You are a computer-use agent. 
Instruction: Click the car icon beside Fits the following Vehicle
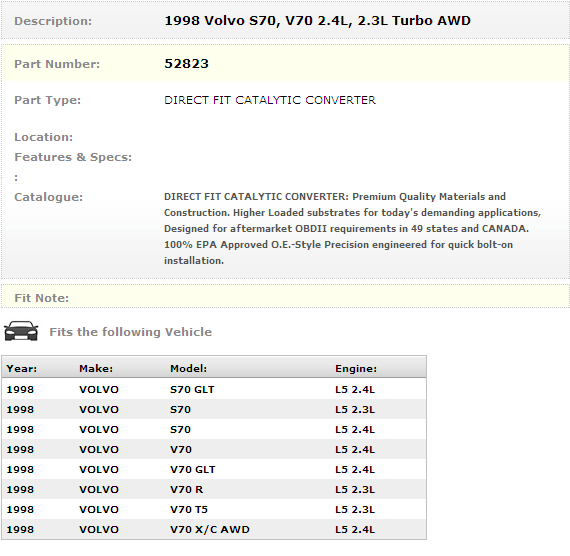click(x=21, y=331)
